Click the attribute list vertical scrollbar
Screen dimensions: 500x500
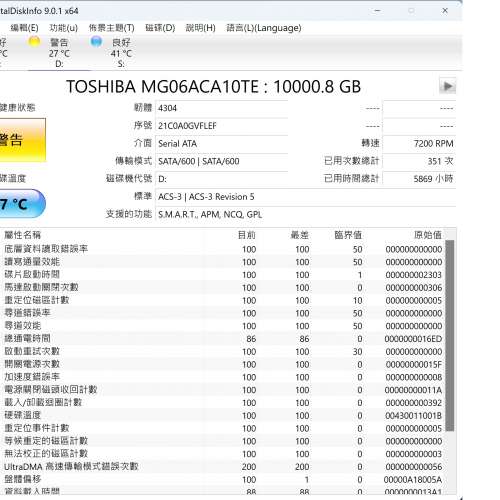click(x=450, y=335)
